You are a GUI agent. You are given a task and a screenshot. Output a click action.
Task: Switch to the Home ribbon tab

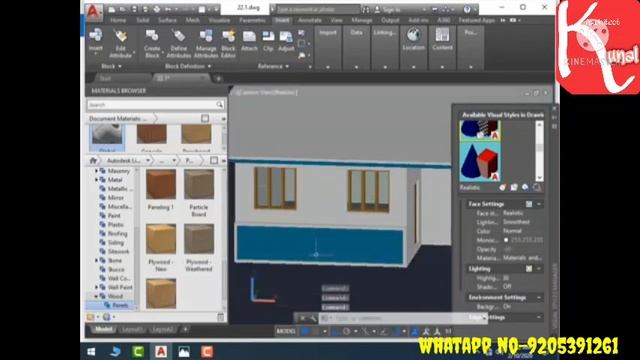[x=118, y=20]
